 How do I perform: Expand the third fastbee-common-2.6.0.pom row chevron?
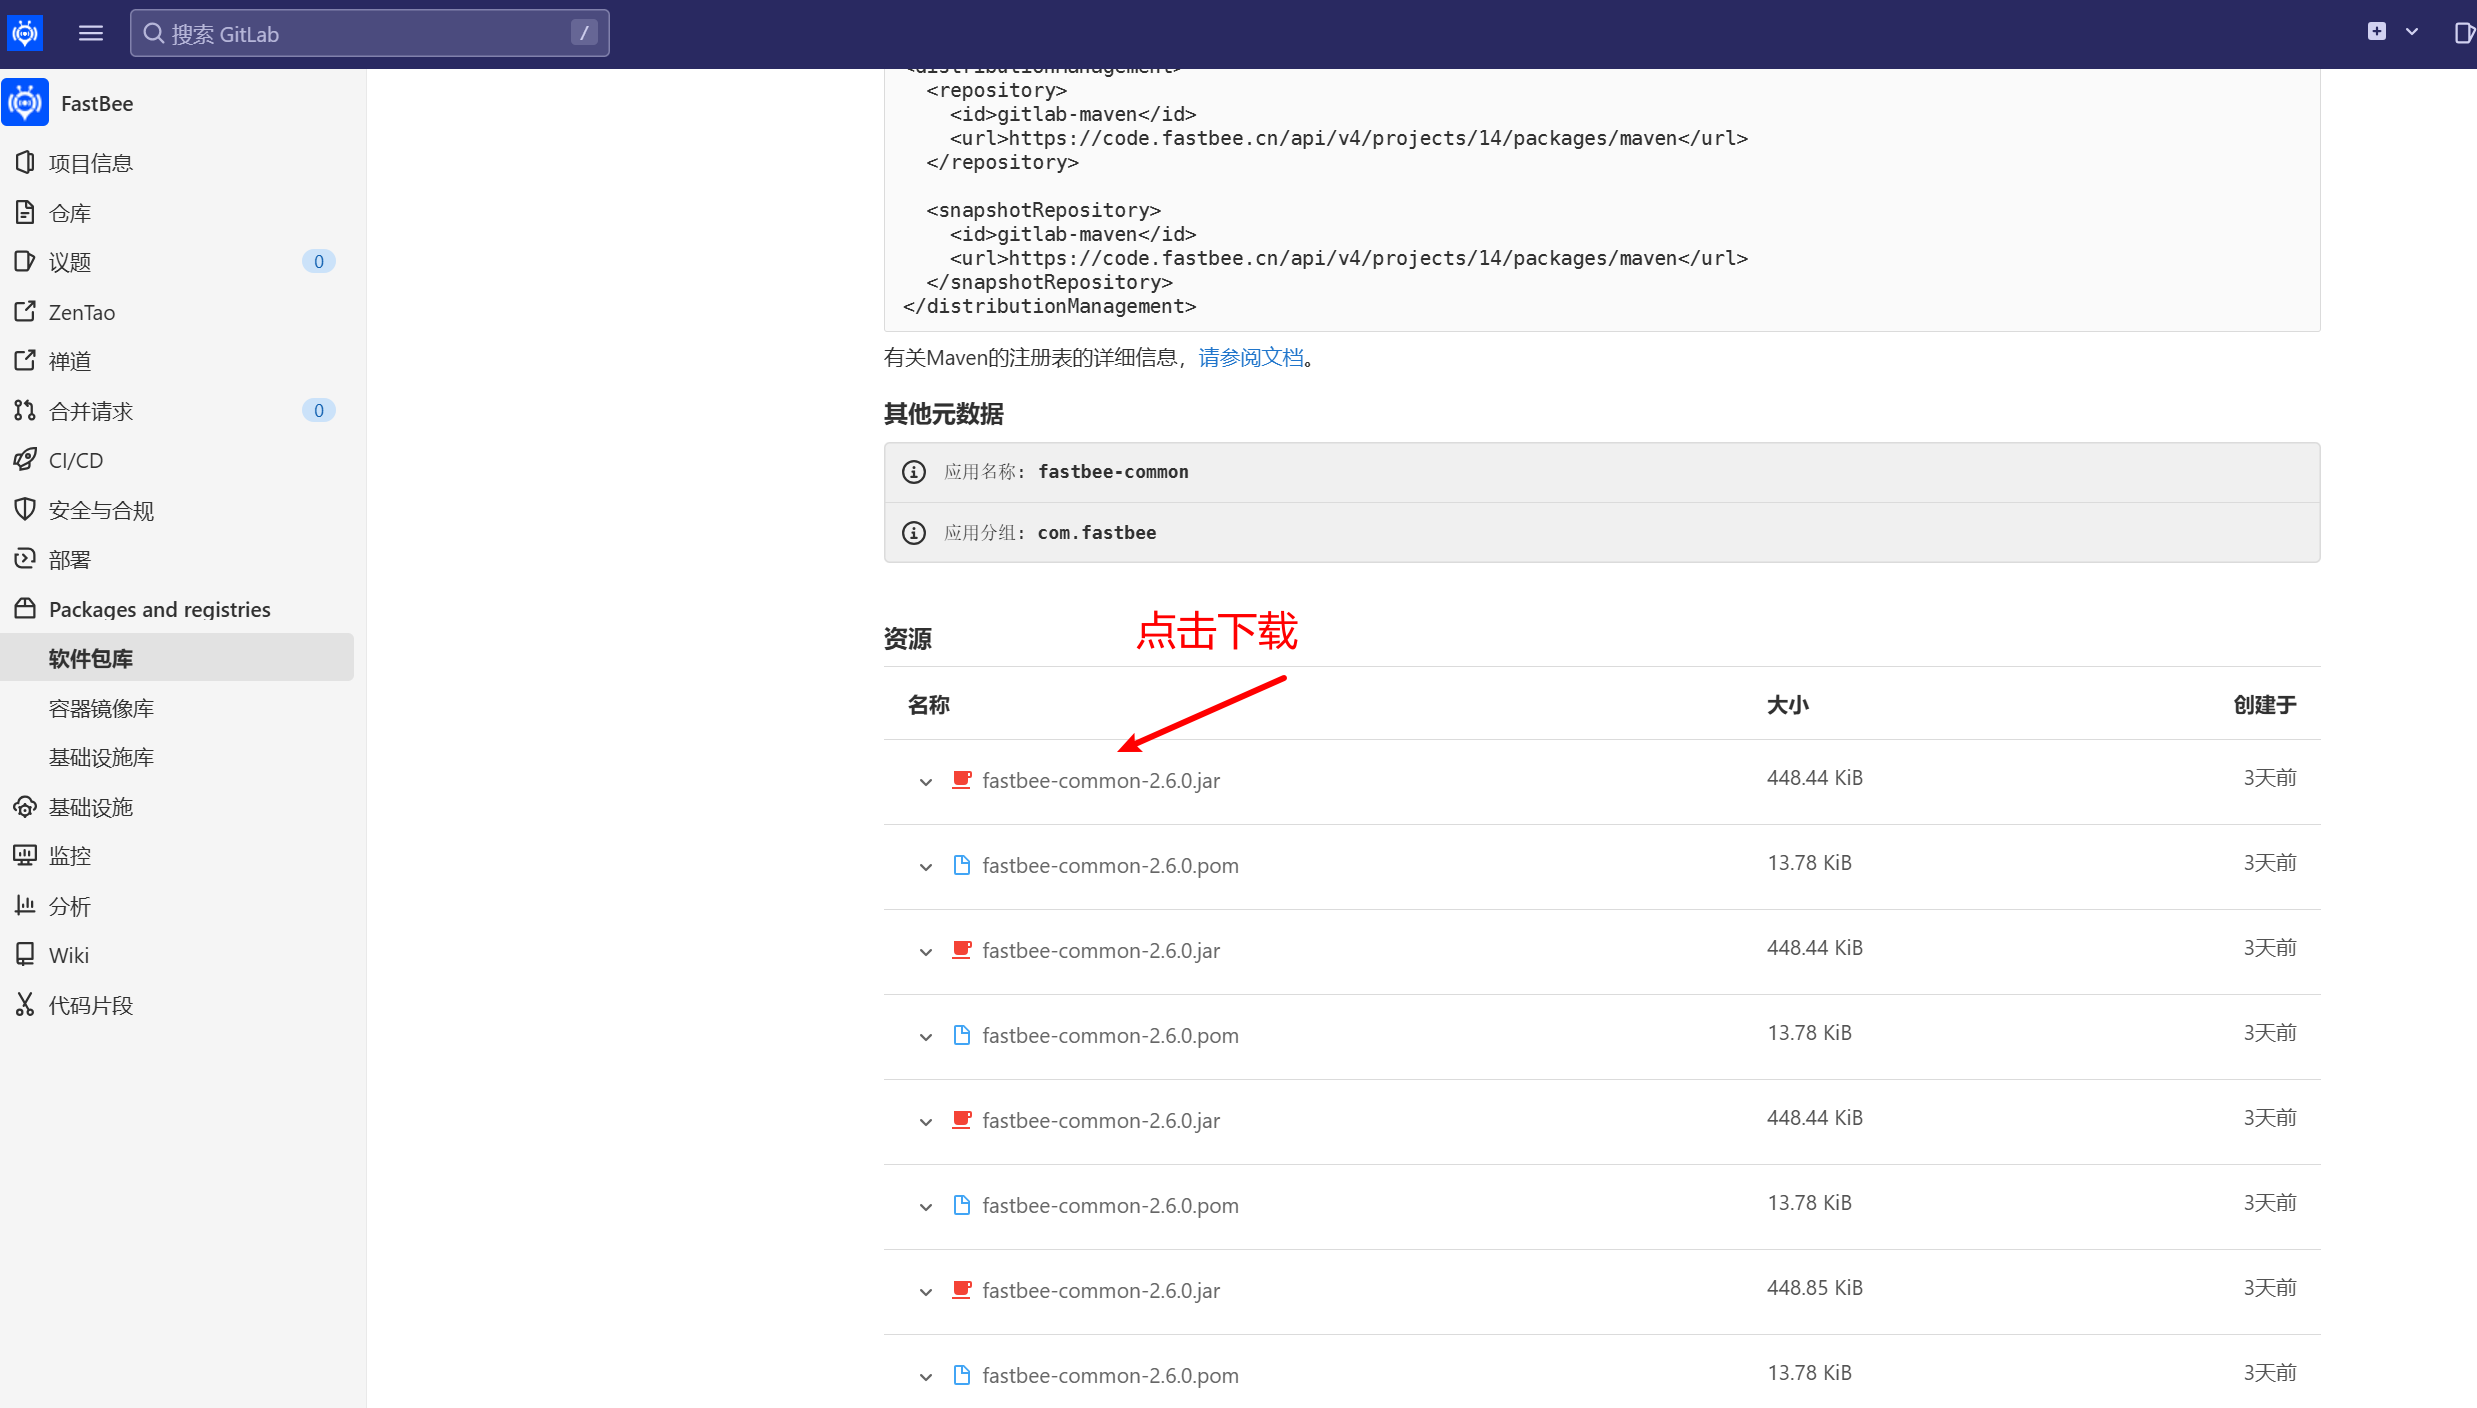click(926, 1207)
